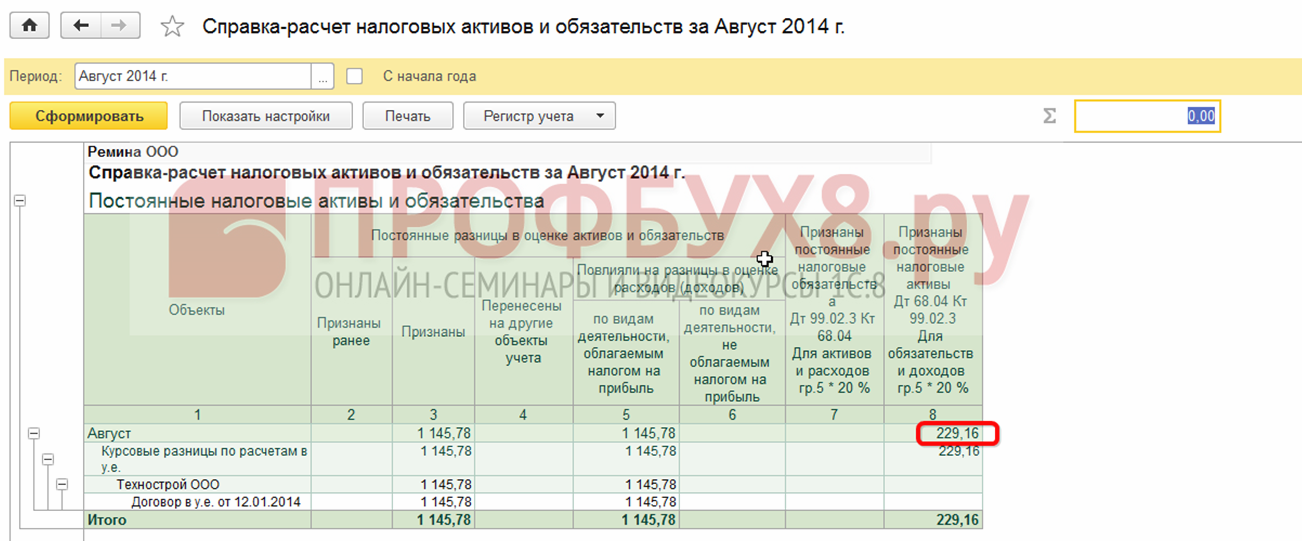Image resolution: width=1302 pixels, height=541 pixels.
Task: Open the 'Регистр учета' dropdown
Action: 539,116
